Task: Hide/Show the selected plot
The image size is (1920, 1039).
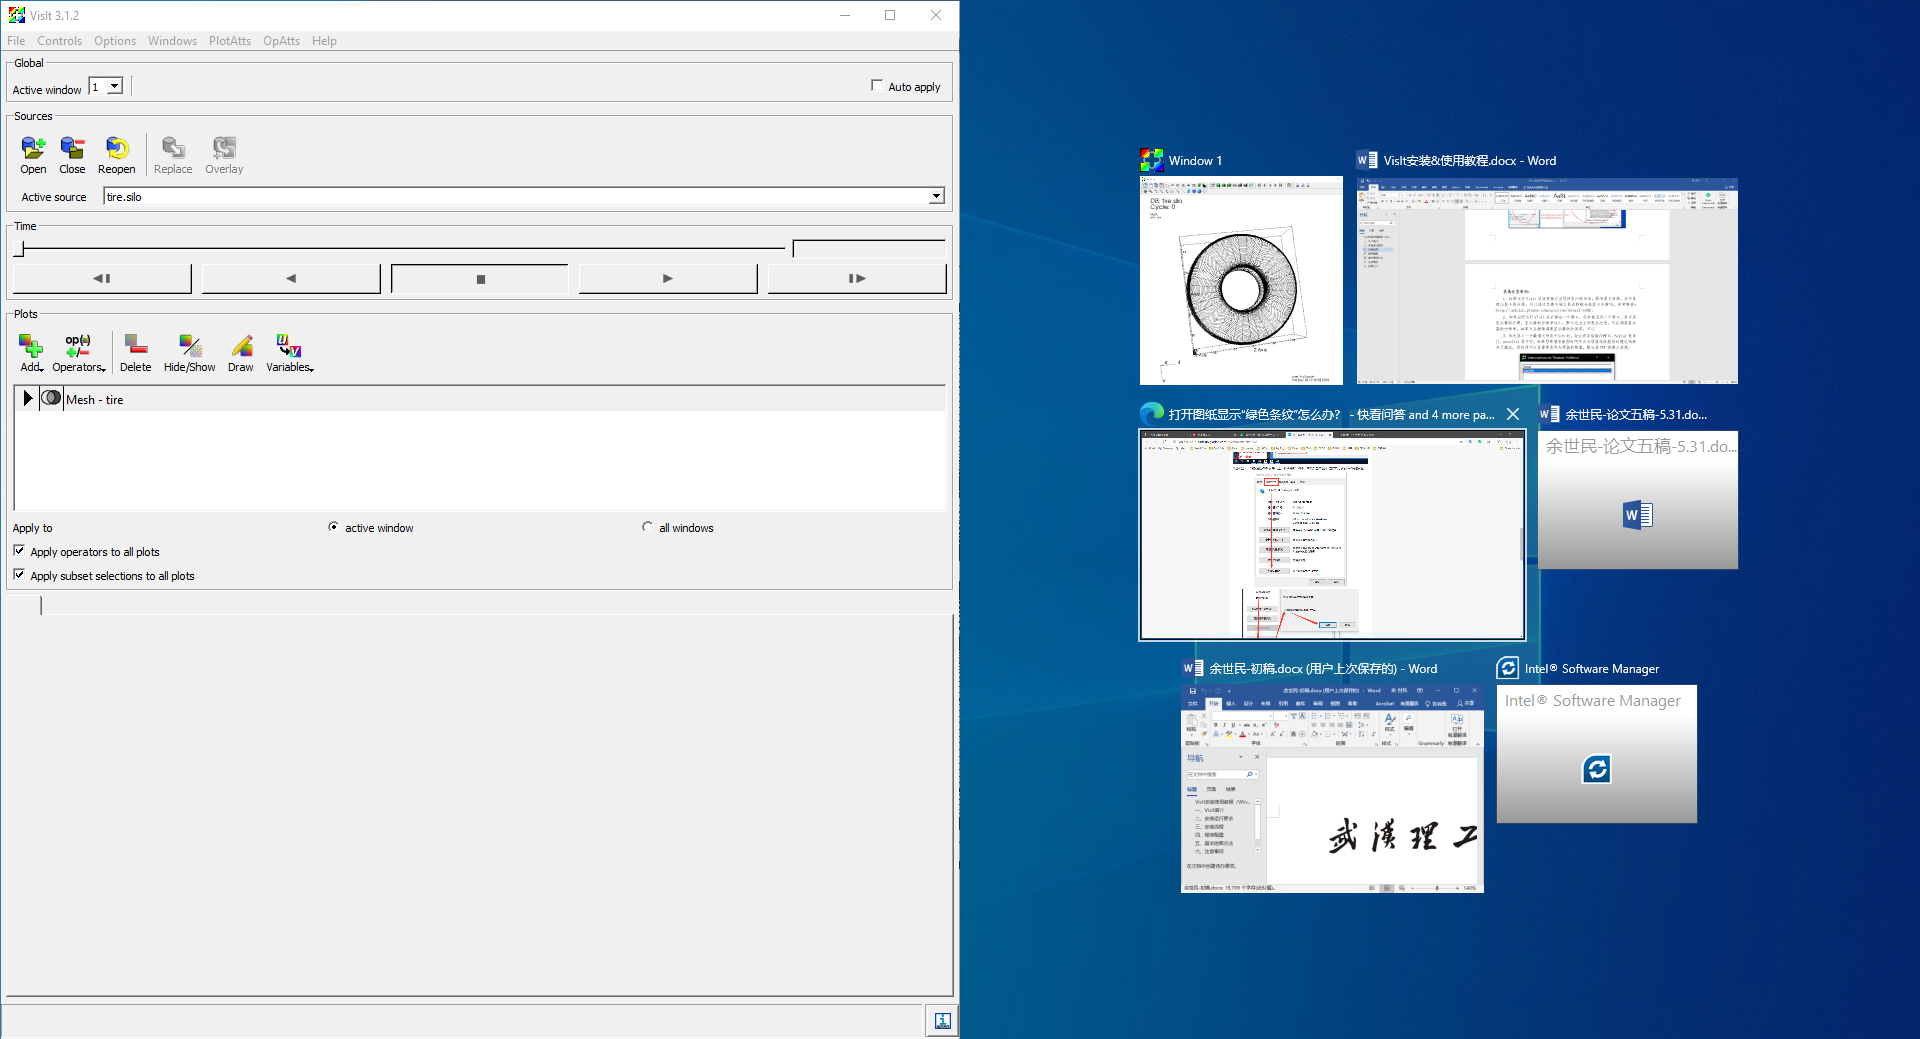Action: [189, 352]
